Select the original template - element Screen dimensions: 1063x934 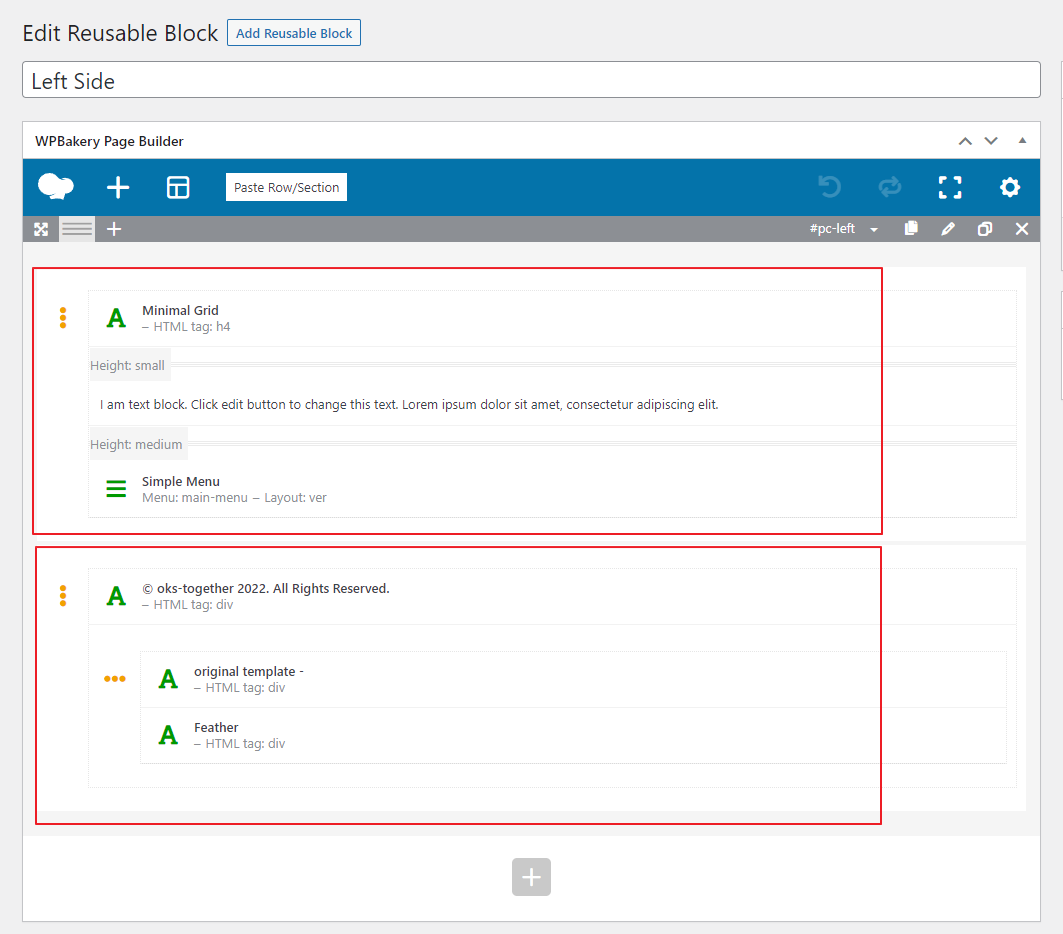coord(573,679)
